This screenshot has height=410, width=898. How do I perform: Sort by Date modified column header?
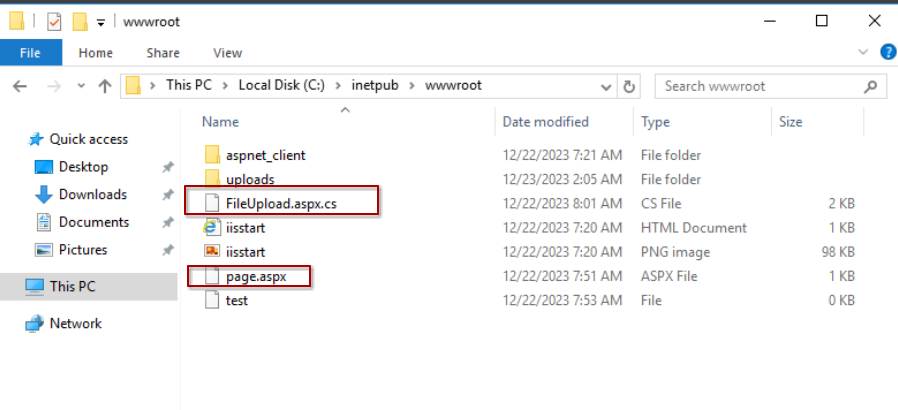tap(545, 122)
